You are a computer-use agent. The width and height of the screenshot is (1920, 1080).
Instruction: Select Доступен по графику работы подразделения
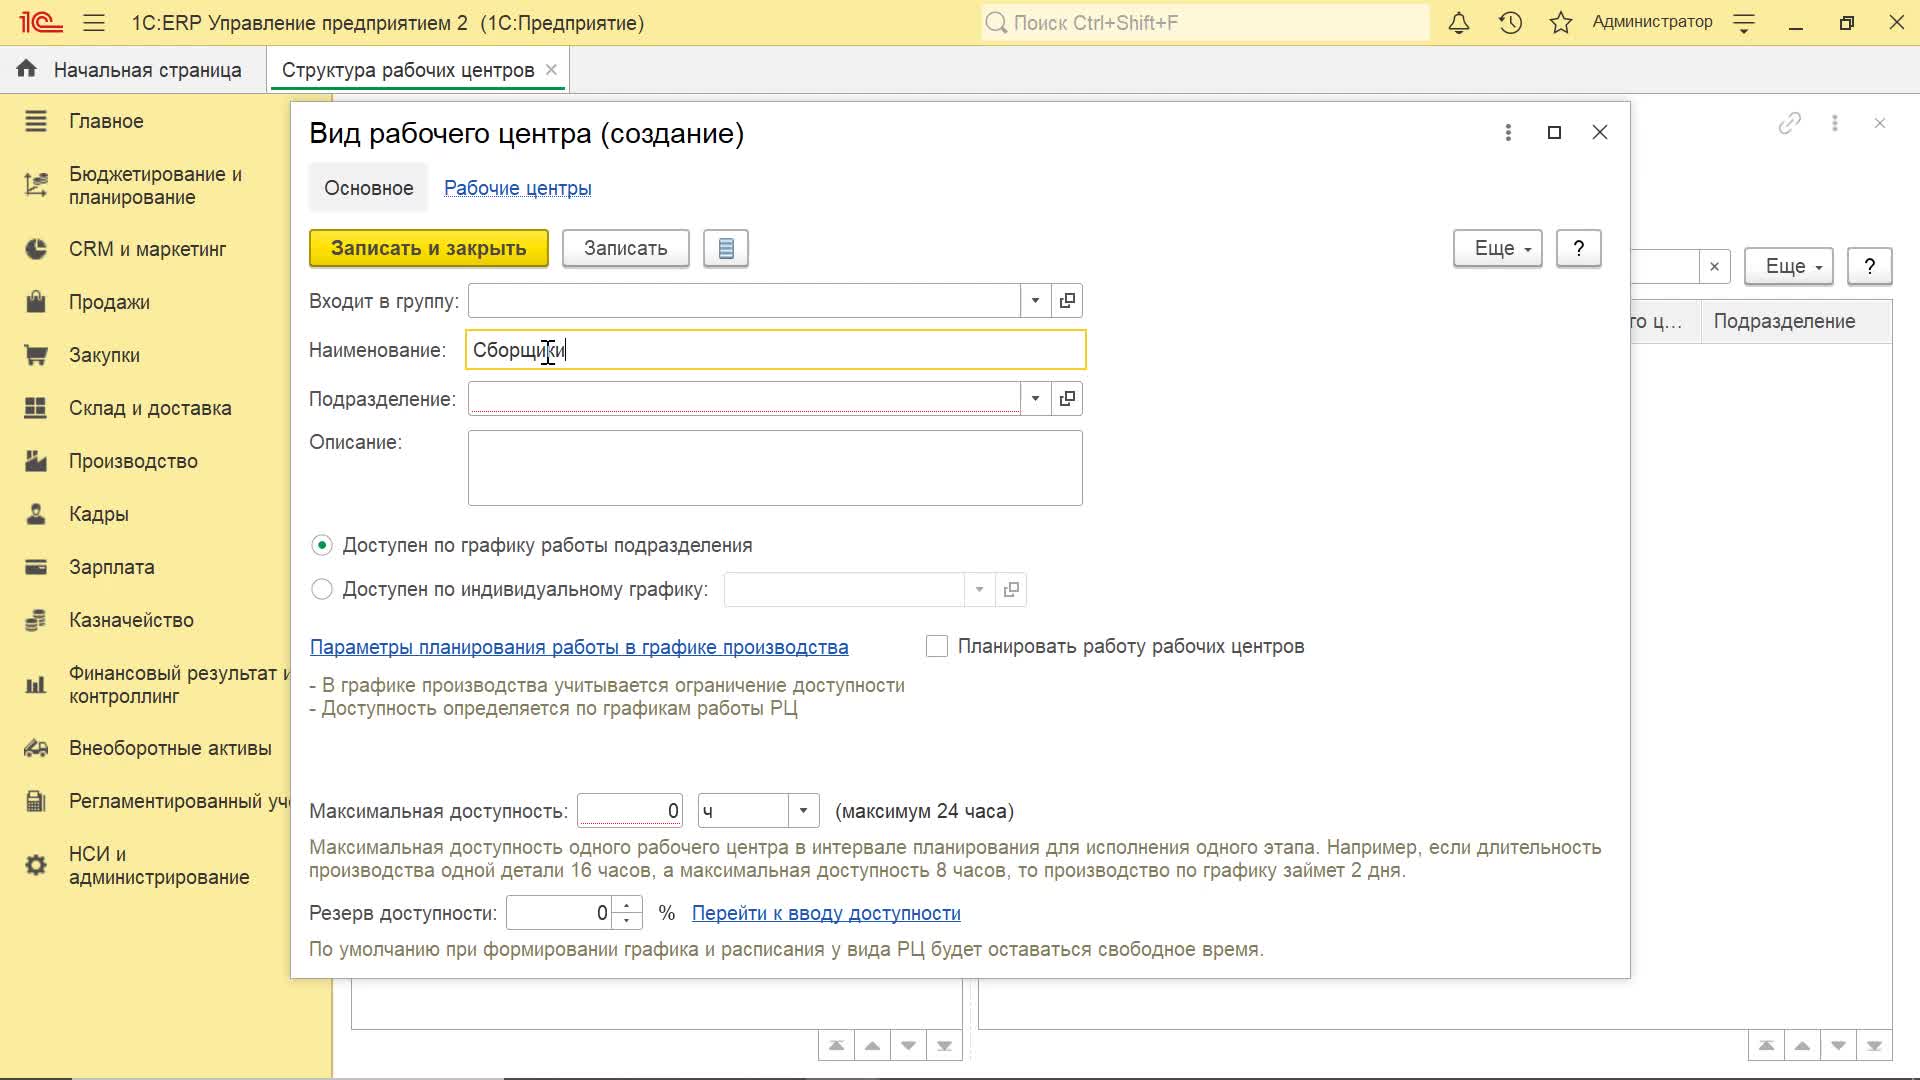pos(322,545)
